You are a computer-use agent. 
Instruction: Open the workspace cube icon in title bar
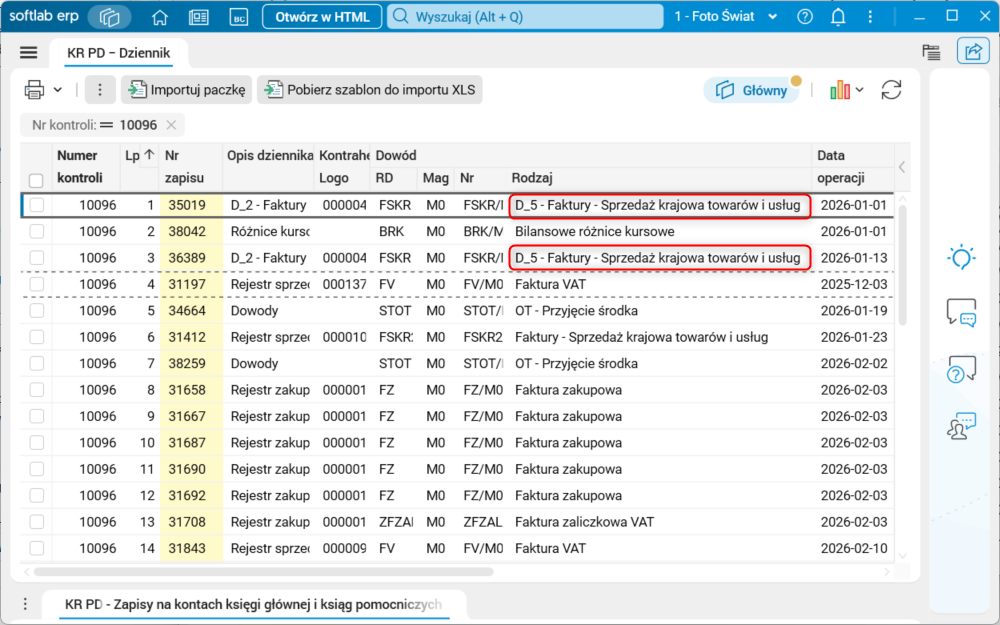click(x=109, y=17)
